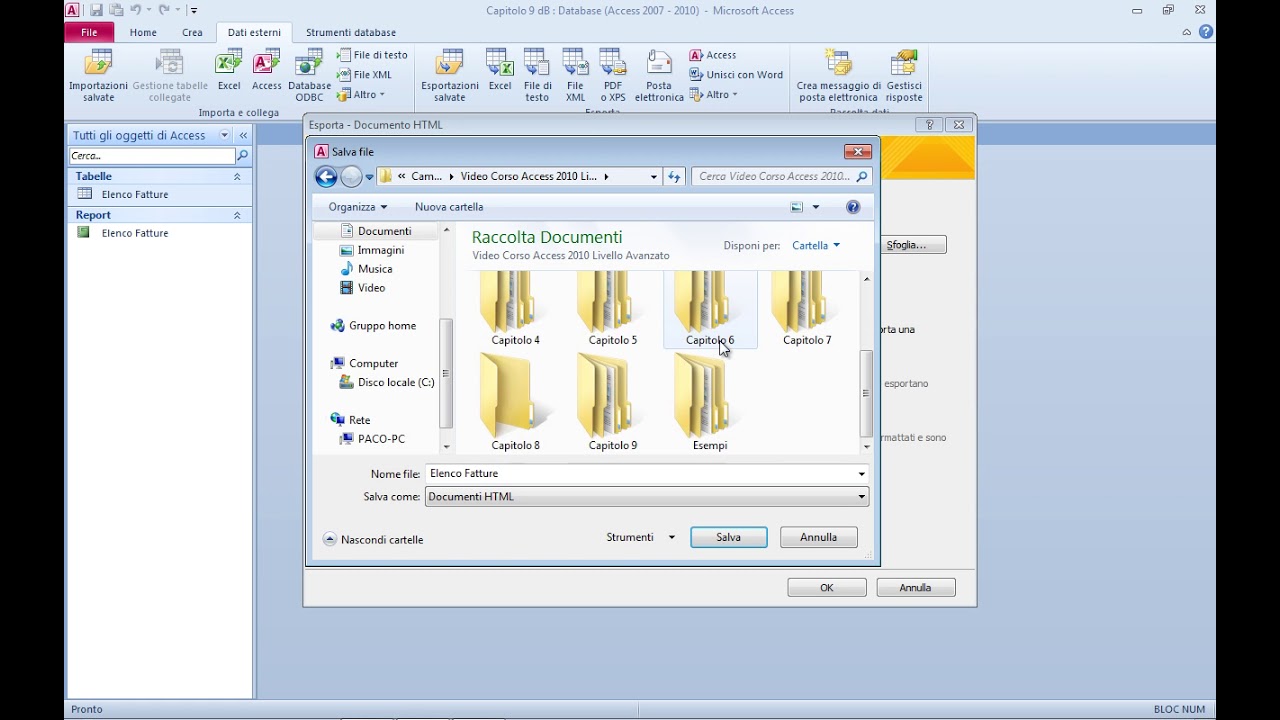The height and width of the screenshot is (720, 1280).
Task: Switch to the Strumenti database tab
Action: click(x=351, y=32)
